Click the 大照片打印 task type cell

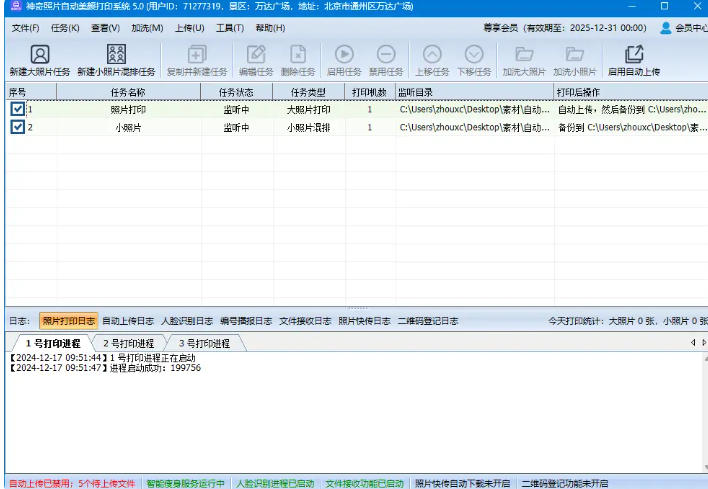click(308, 109)
